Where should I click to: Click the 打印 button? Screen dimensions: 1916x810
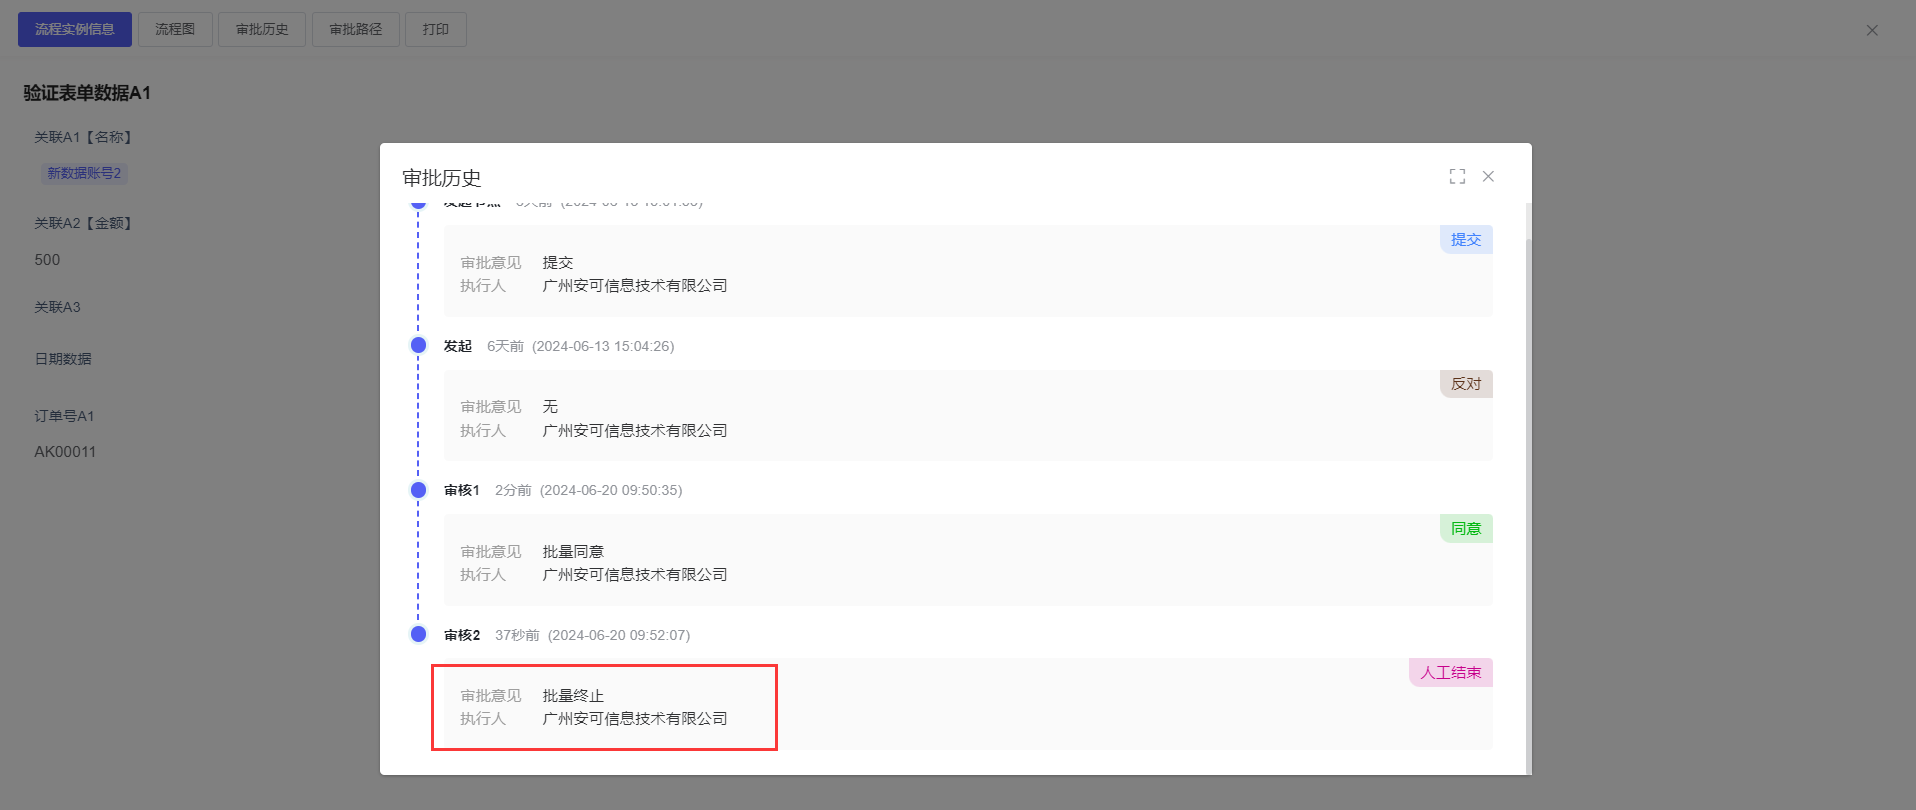click(x=435, y=29)
